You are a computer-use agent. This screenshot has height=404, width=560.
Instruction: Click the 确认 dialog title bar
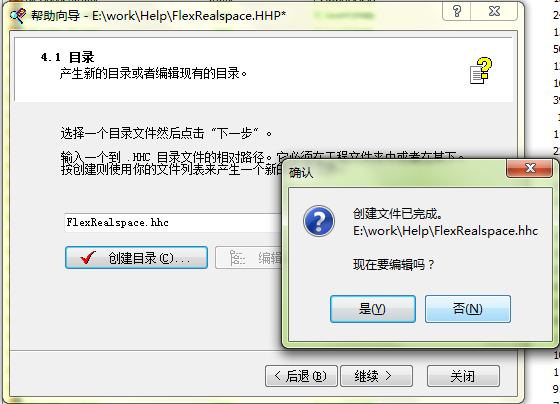tap(395, 173)
